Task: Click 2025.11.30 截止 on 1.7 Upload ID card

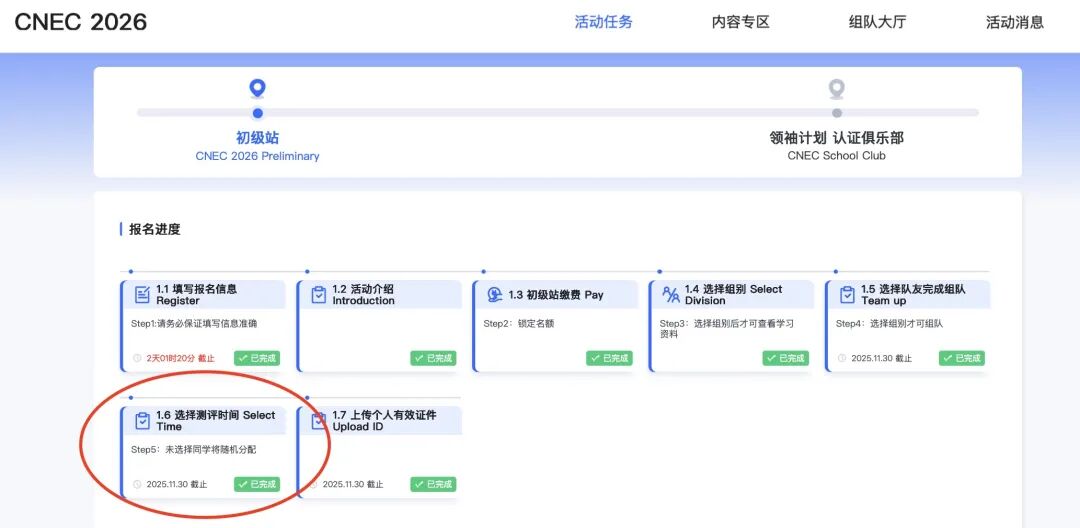Action: (x=353, y=484)
